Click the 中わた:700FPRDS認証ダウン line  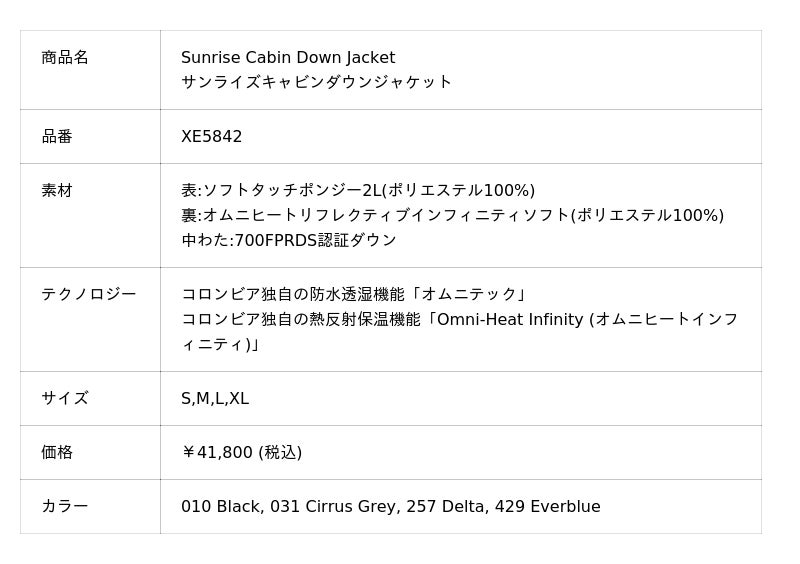pyautogui.click(x=289, y=240)
